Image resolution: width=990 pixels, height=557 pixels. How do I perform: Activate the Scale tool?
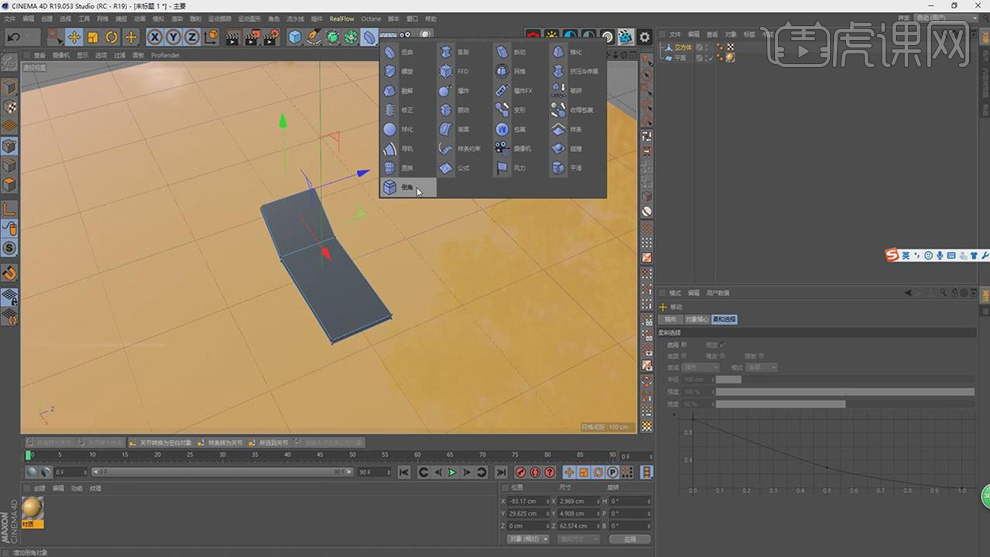coord(93,37)
